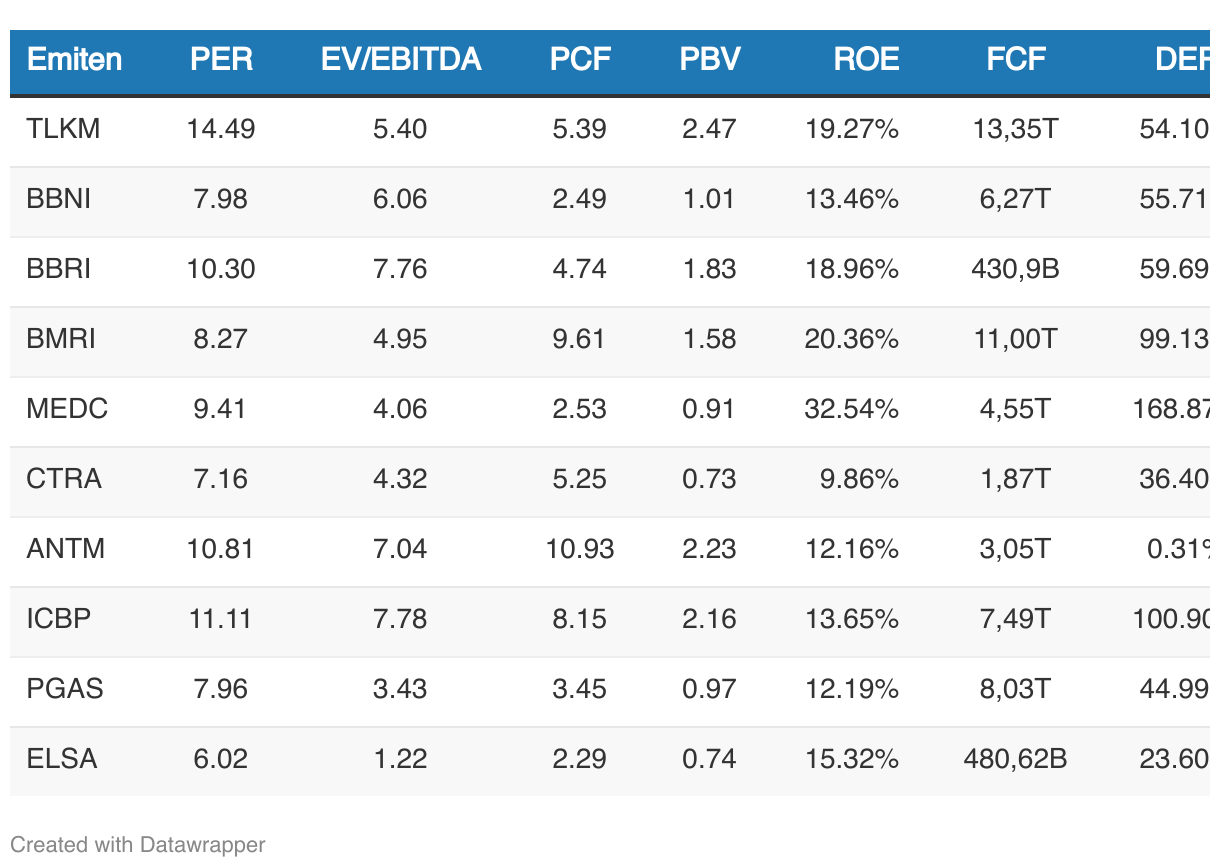The width and height of the screenshot is (1220, 868).
Task: Select the TLKM row label
Action: coord(63,129)
